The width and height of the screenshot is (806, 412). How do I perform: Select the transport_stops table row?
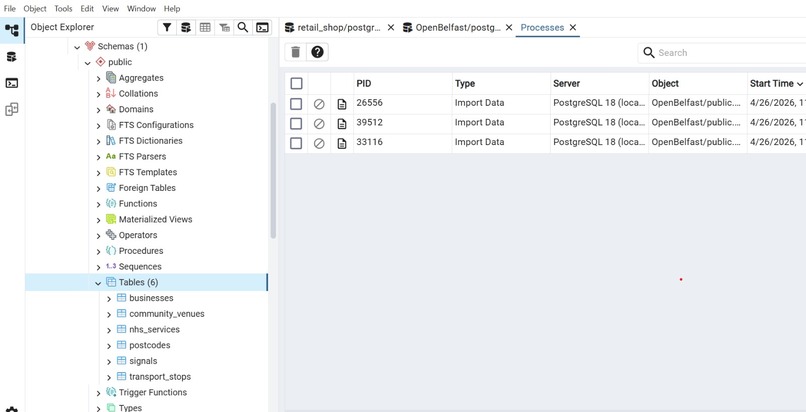[146, 377]
